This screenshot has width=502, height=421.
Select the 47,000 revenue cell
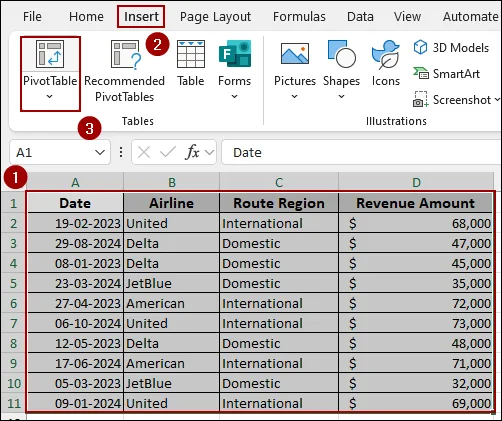pyautogui.click(x=416, y=243)
